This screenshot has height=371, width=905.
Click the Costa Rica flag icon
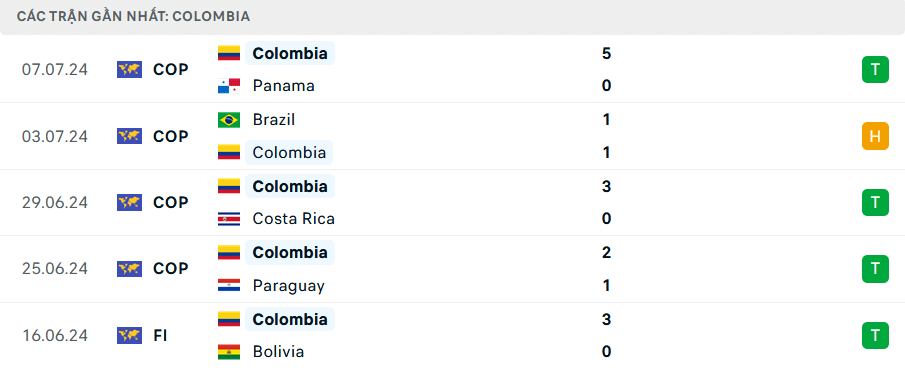coord(229,219)
